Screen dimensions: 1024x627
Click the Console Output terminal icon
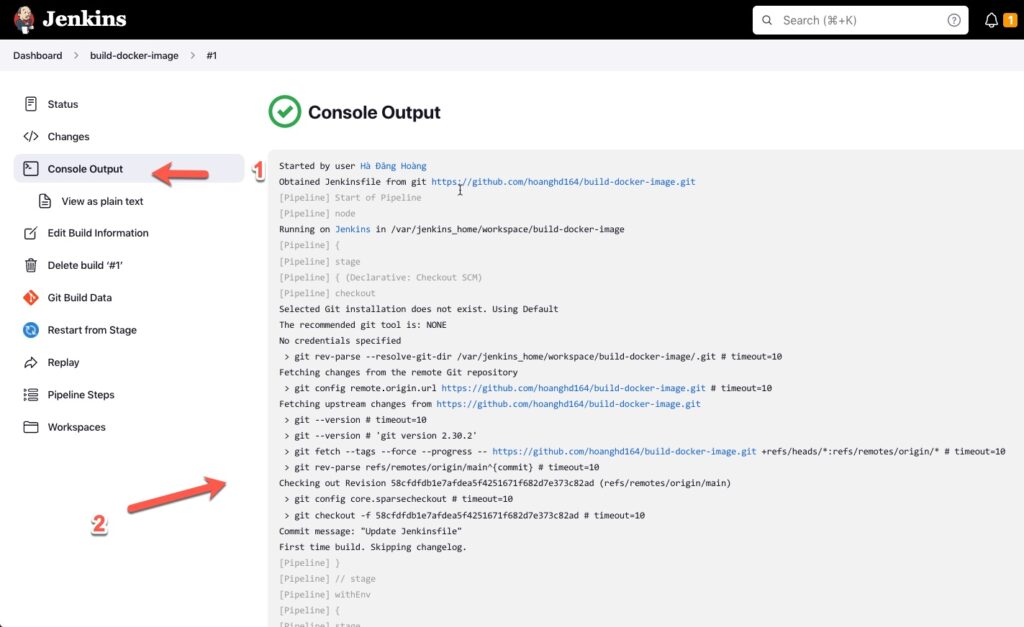click(x=31, y=169)
